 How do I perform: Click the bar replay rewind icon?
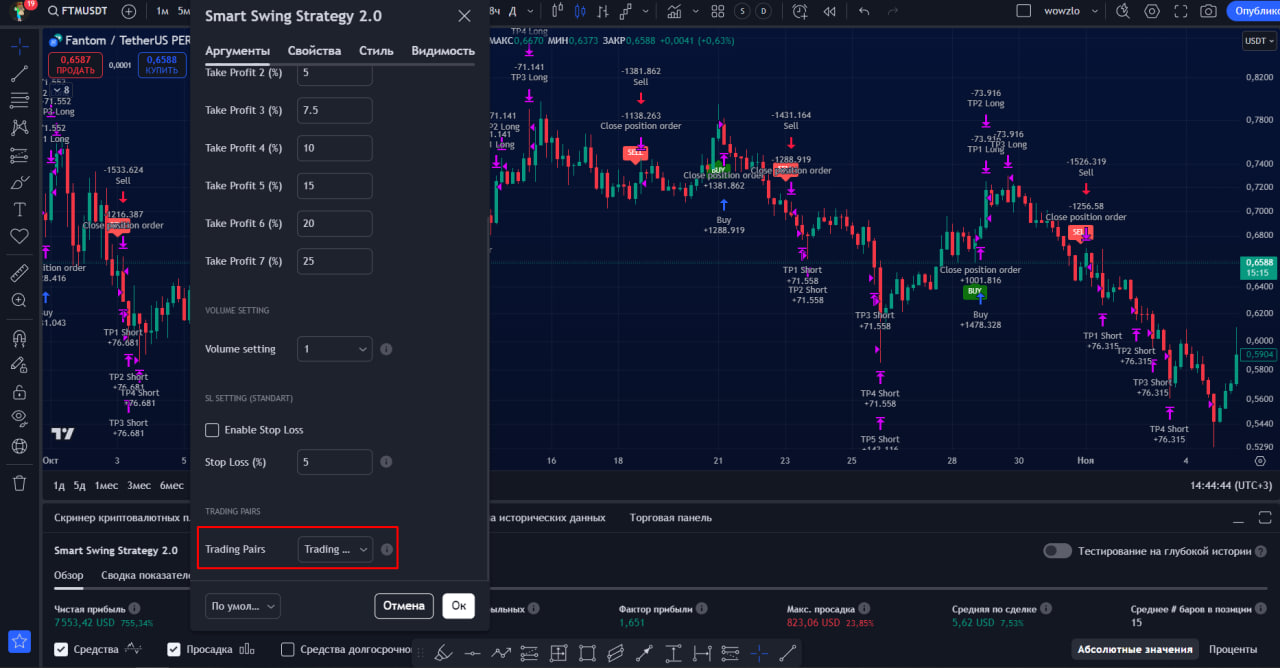829,12
